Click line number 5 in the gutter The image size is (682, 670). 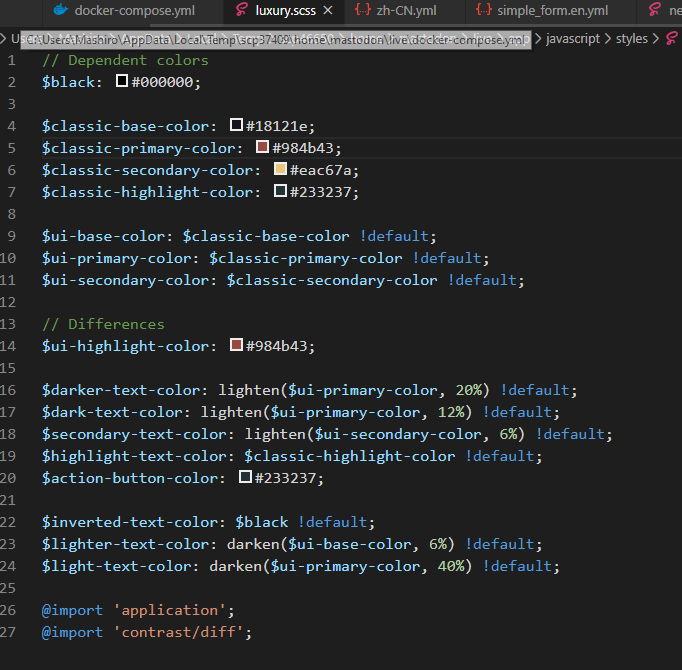coord(12,148)
